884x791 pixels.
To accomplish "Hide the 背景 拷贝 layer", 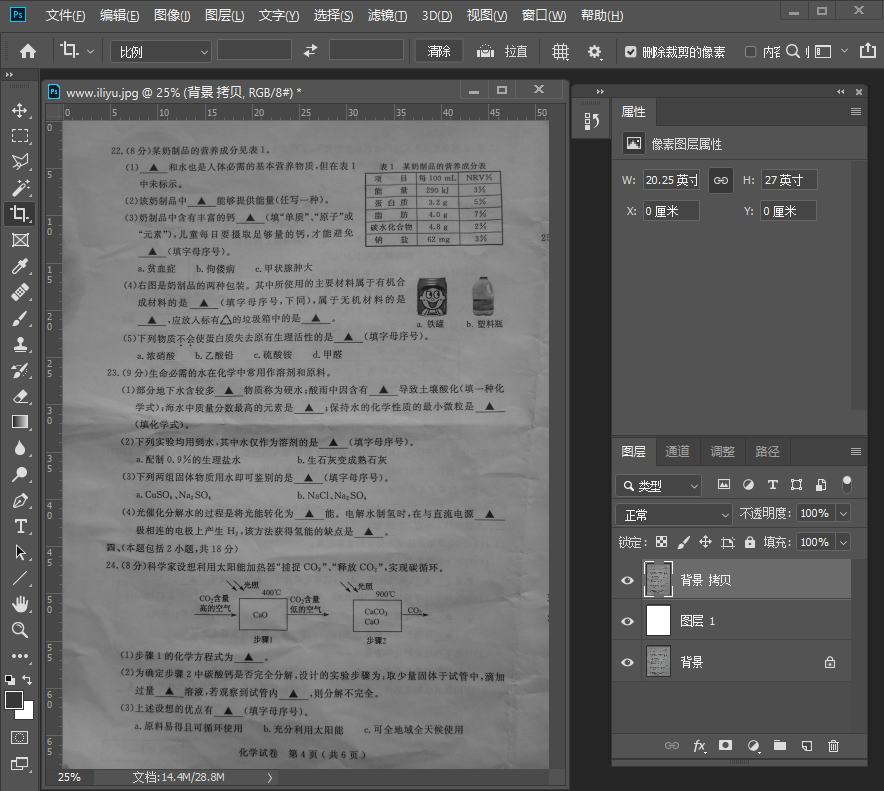I will tap(627, 580).
